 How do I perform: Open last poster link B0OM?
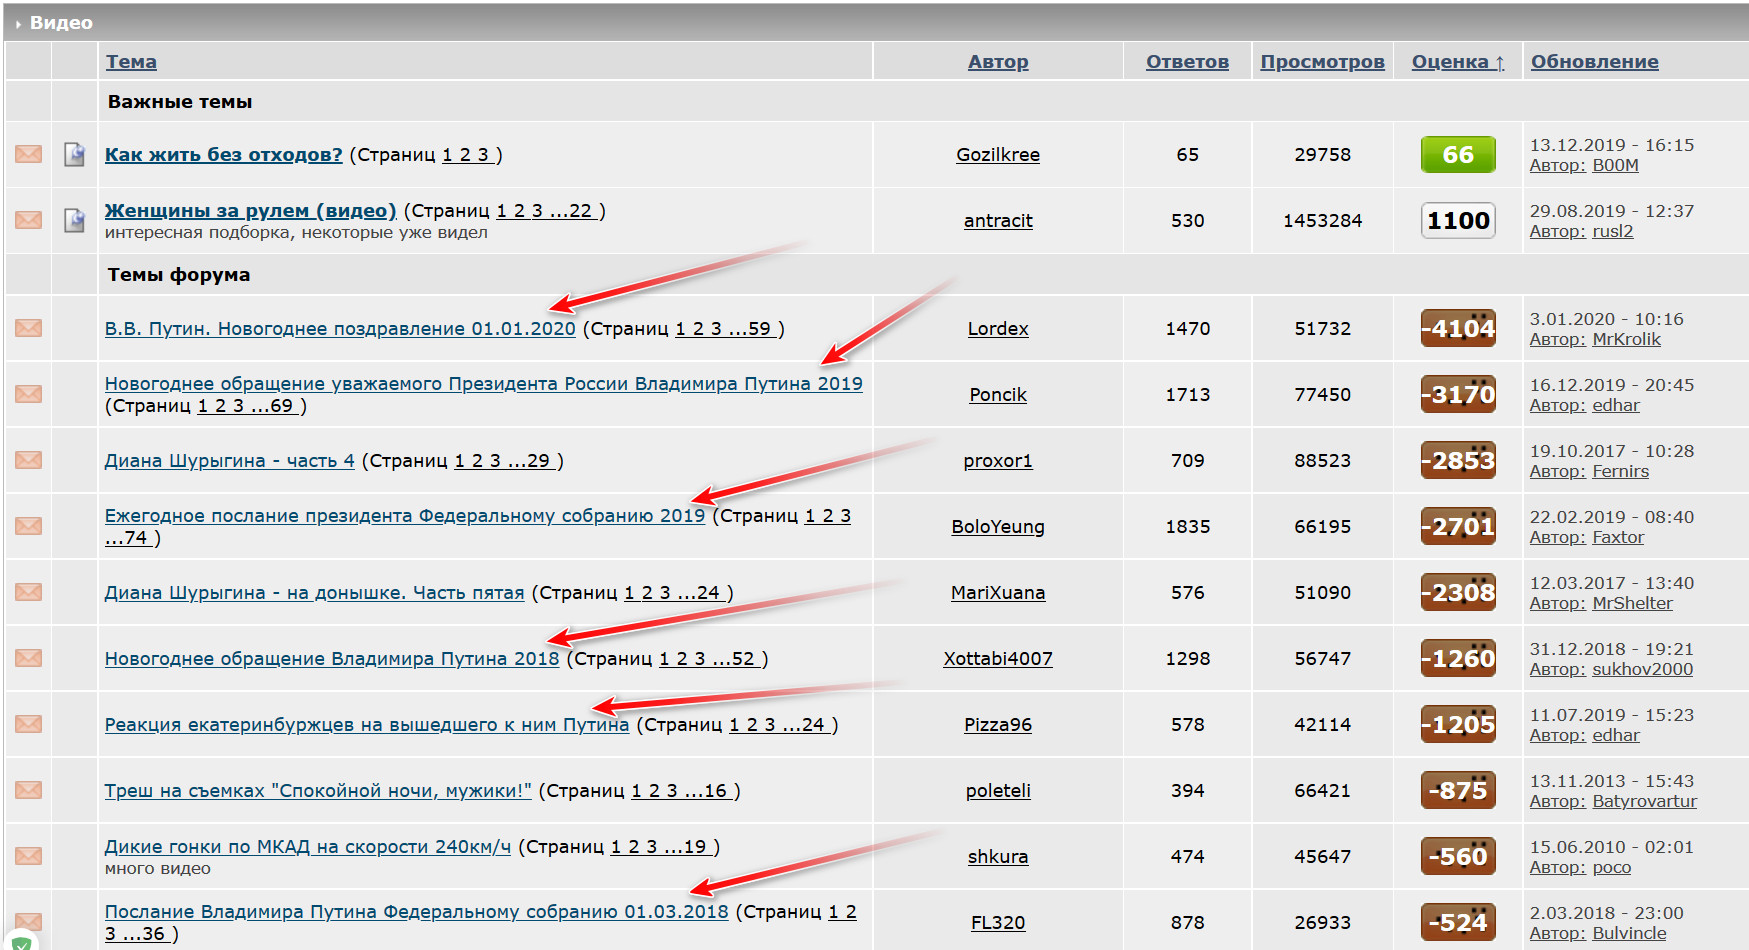[x=1615, y=165]
